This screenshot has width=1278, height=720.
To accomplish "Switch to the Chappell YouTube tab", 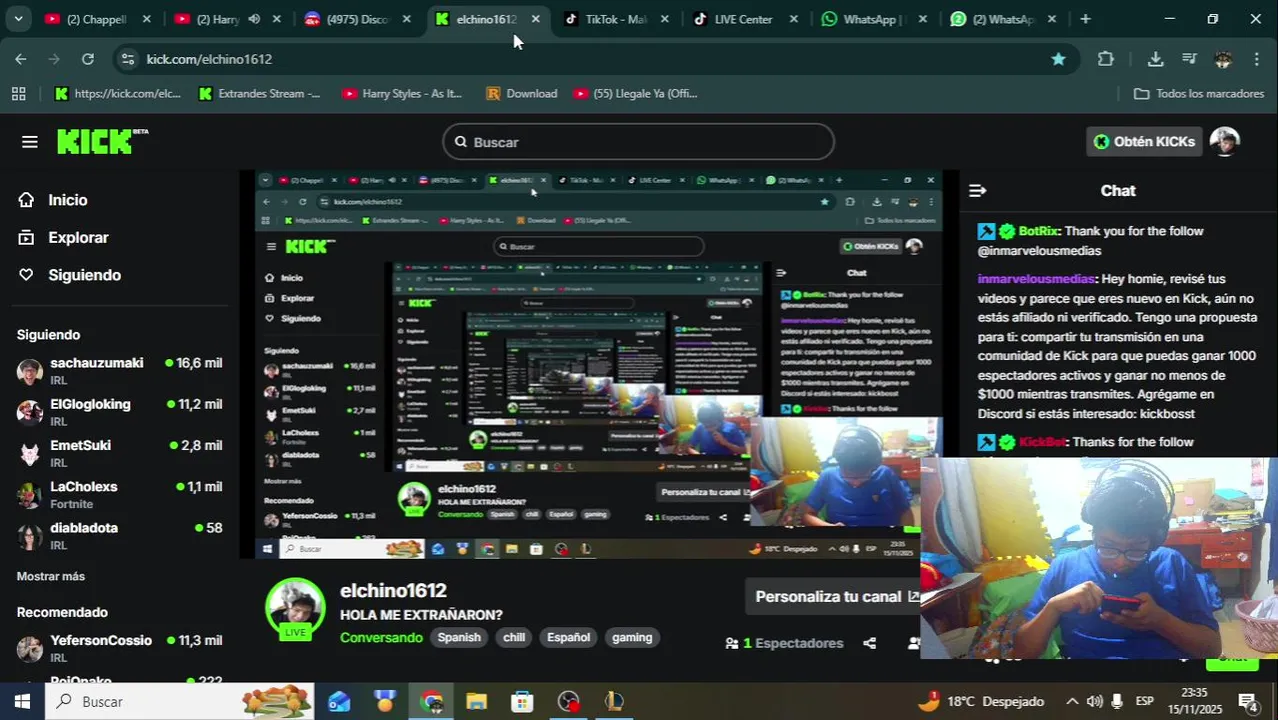I will 97,19.
